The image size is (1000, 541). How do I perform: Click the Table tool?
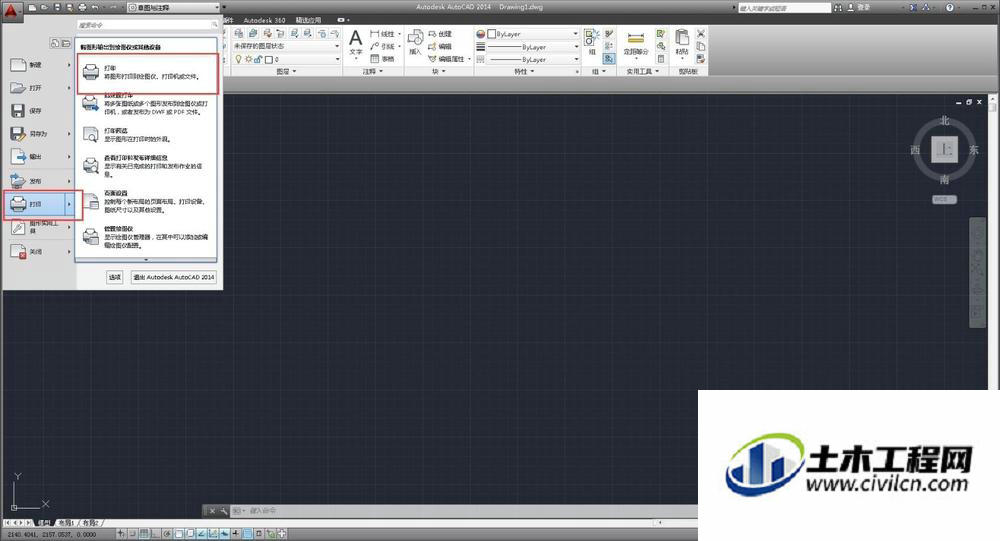coord(383,59)
